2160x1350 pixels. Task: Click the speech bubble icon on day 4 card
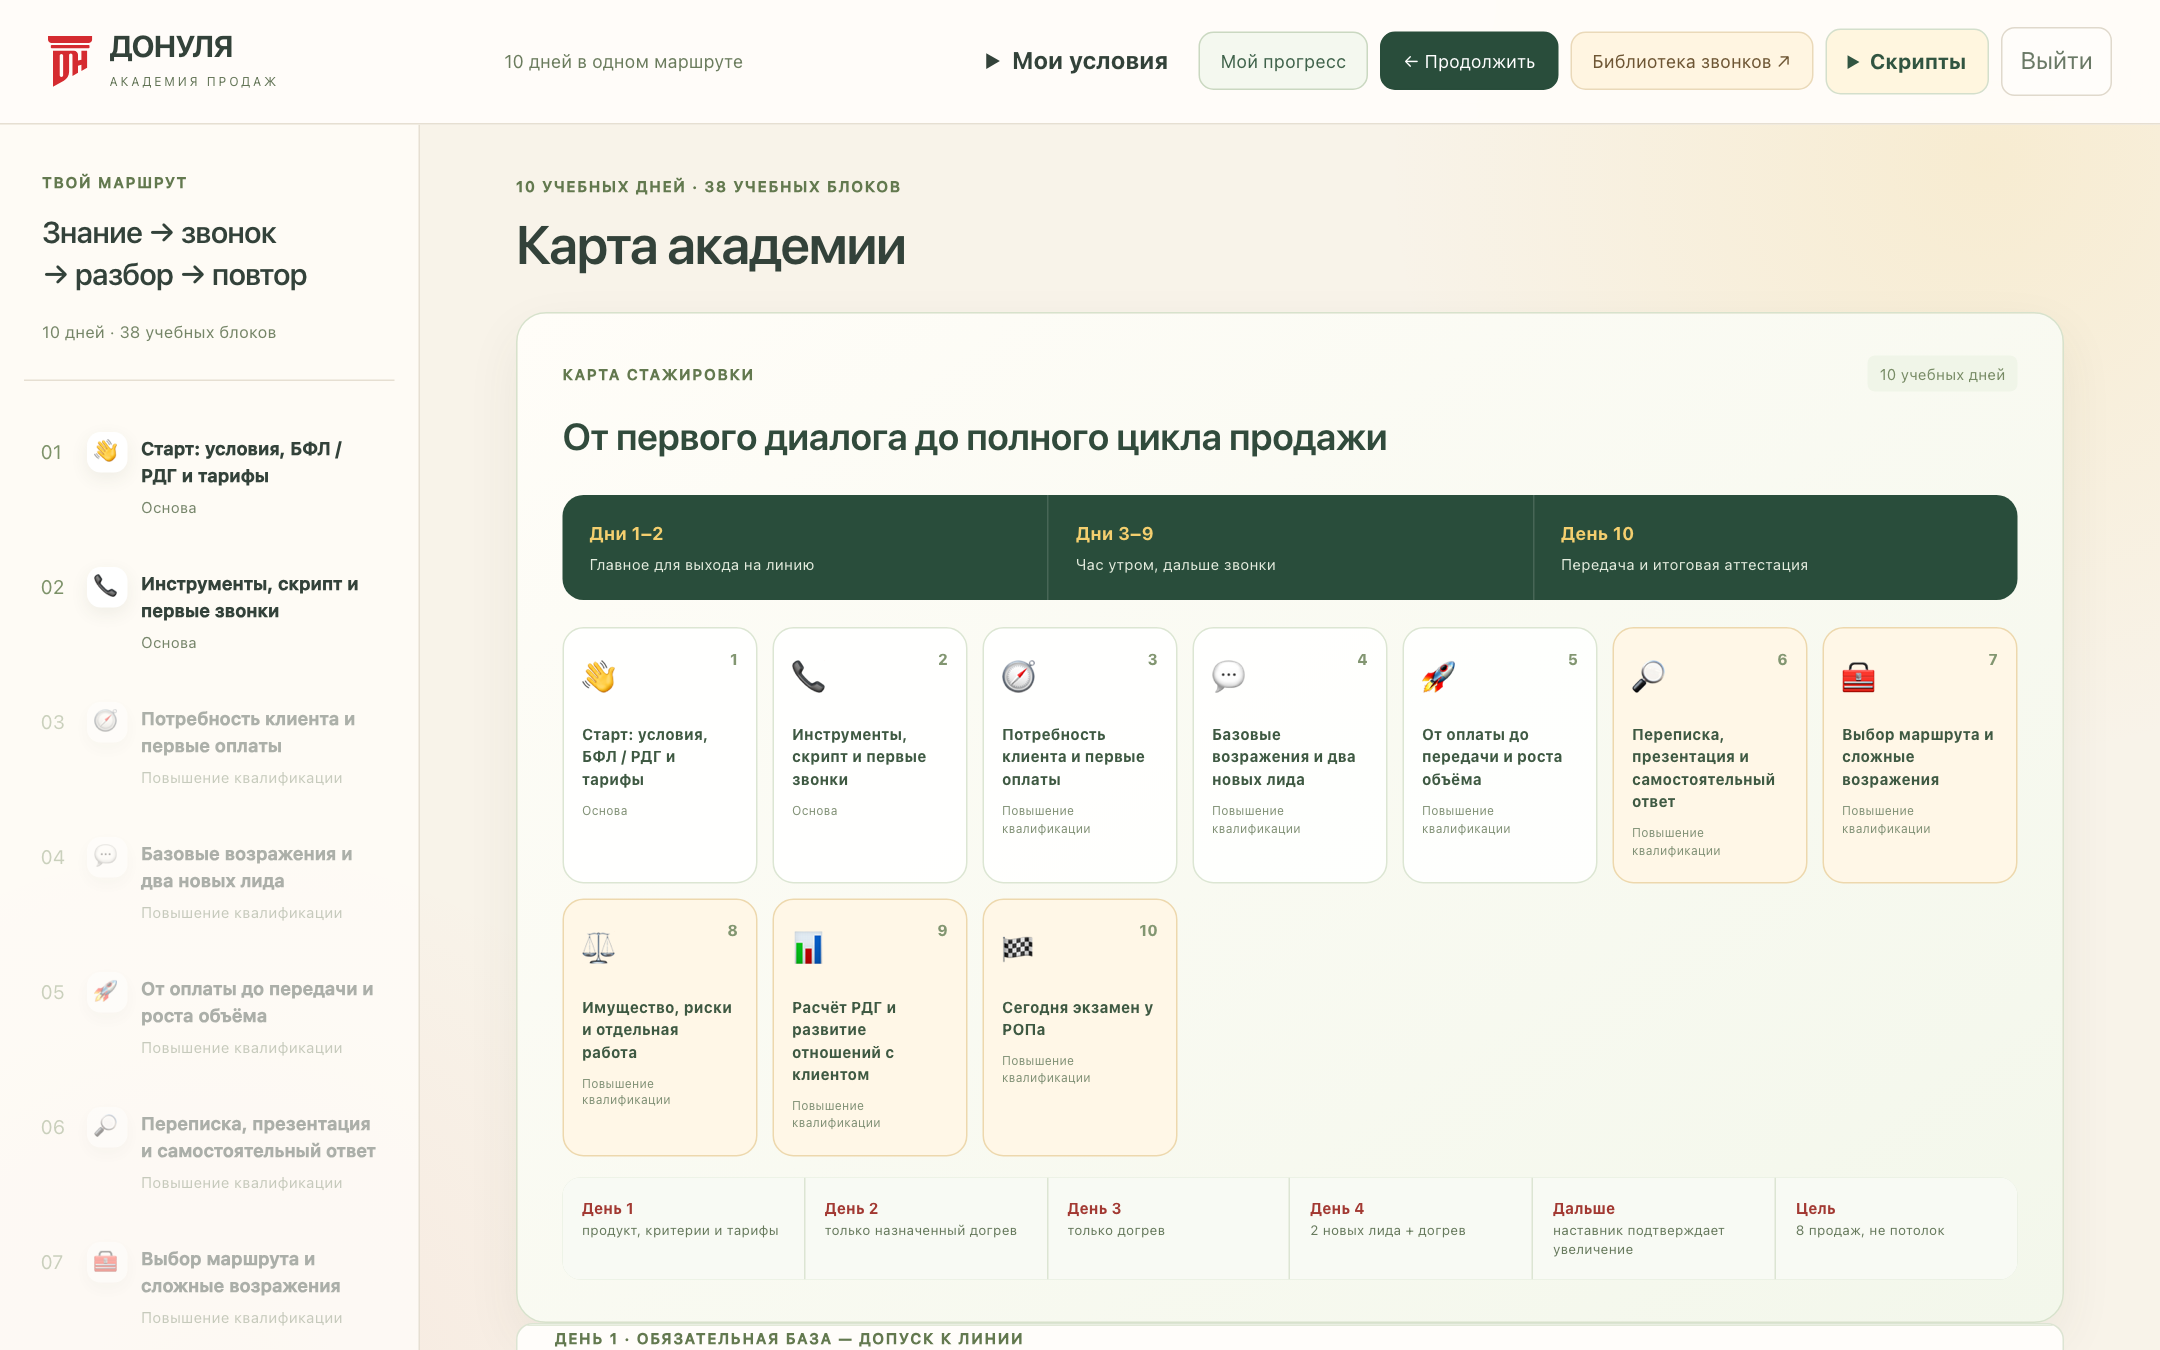point(1229,677)
